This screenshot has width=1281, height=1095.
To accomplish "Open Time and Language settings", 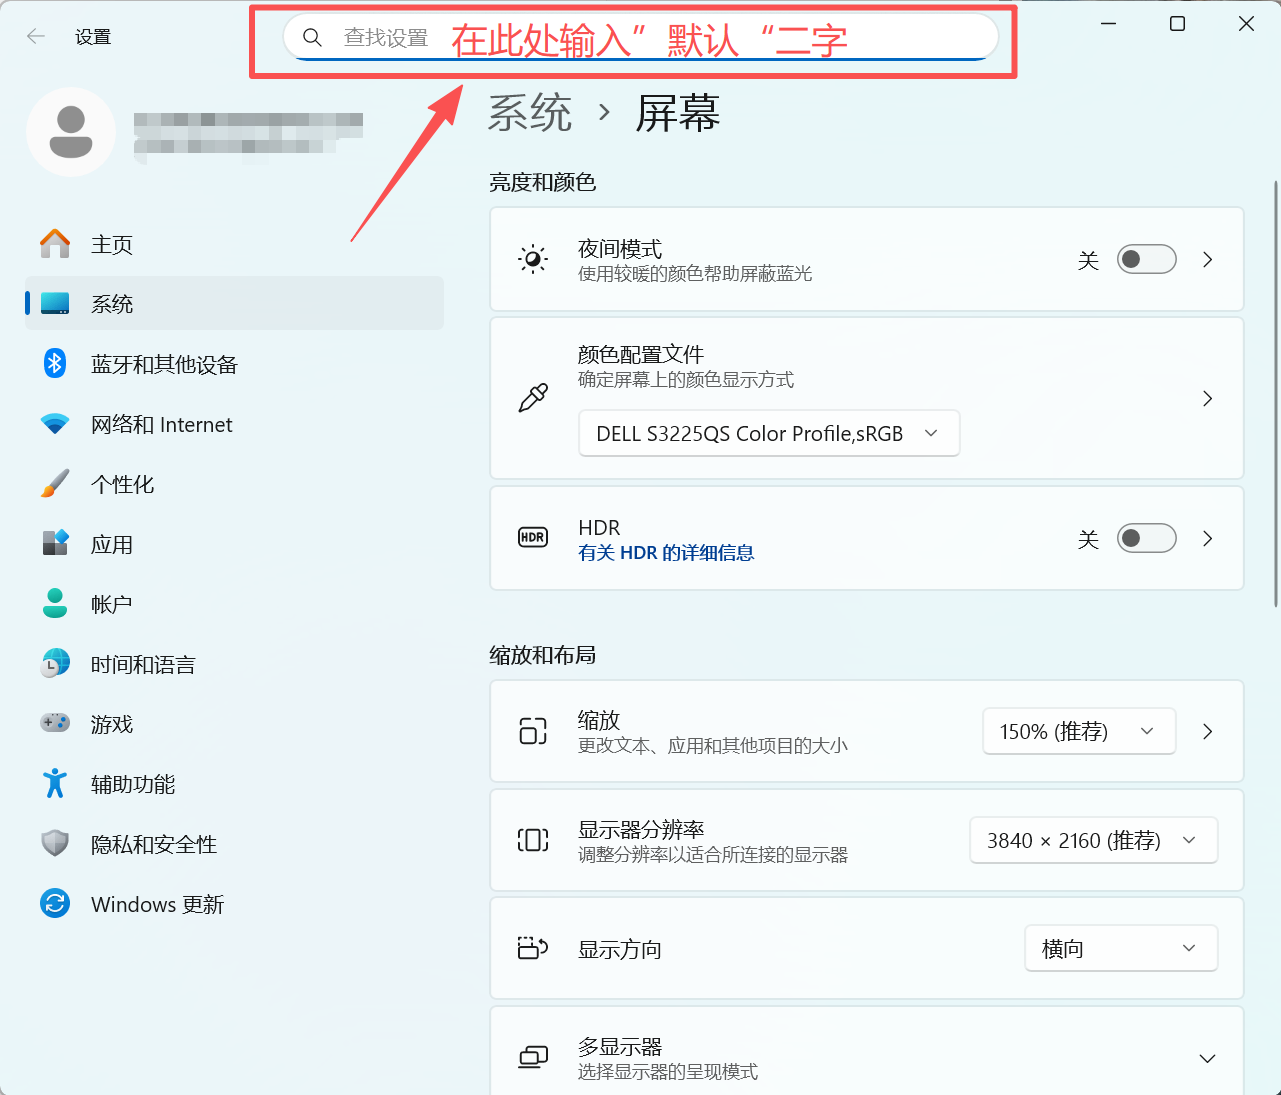I will pos(143,665).
